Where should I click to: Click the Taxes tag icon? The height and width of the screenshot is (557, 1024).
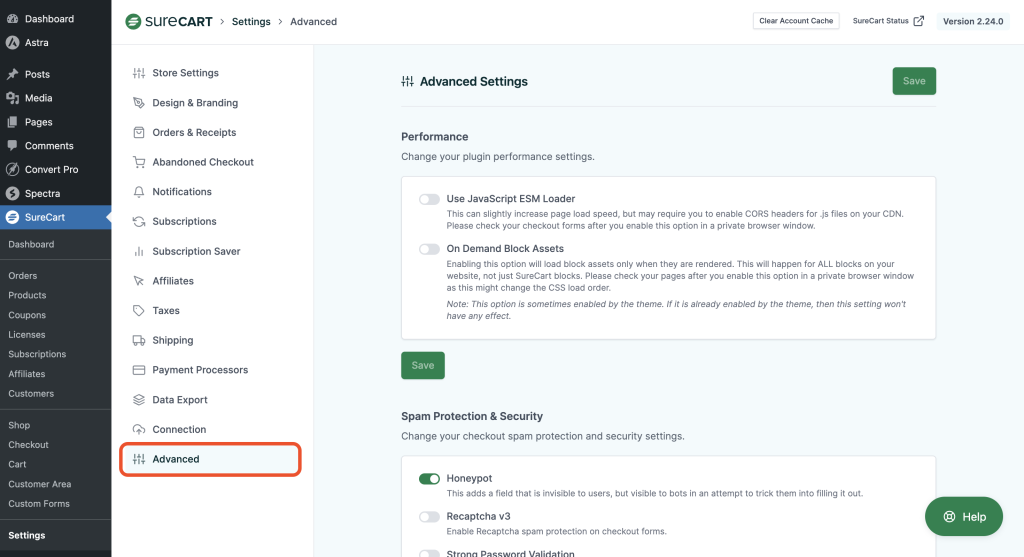pyautogui.click(x=138, y=311)
